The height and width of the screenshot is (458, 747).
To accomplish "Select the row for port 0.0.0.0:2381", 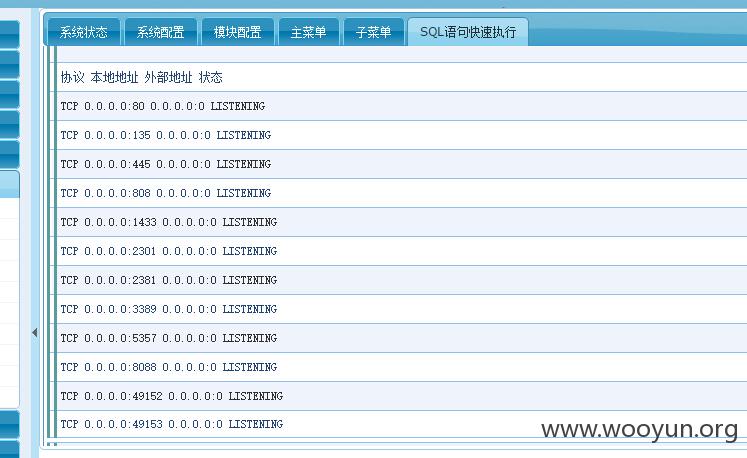I will pos(402,280).
